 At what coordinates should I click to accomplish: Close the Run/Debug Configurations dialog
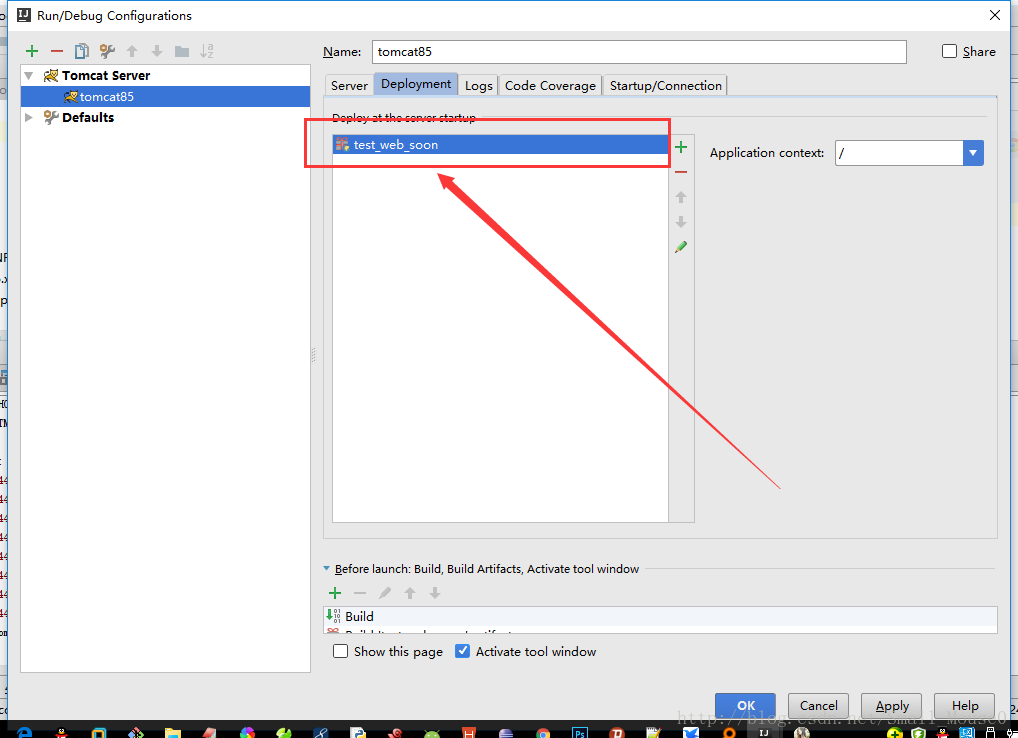coord(994,15)
